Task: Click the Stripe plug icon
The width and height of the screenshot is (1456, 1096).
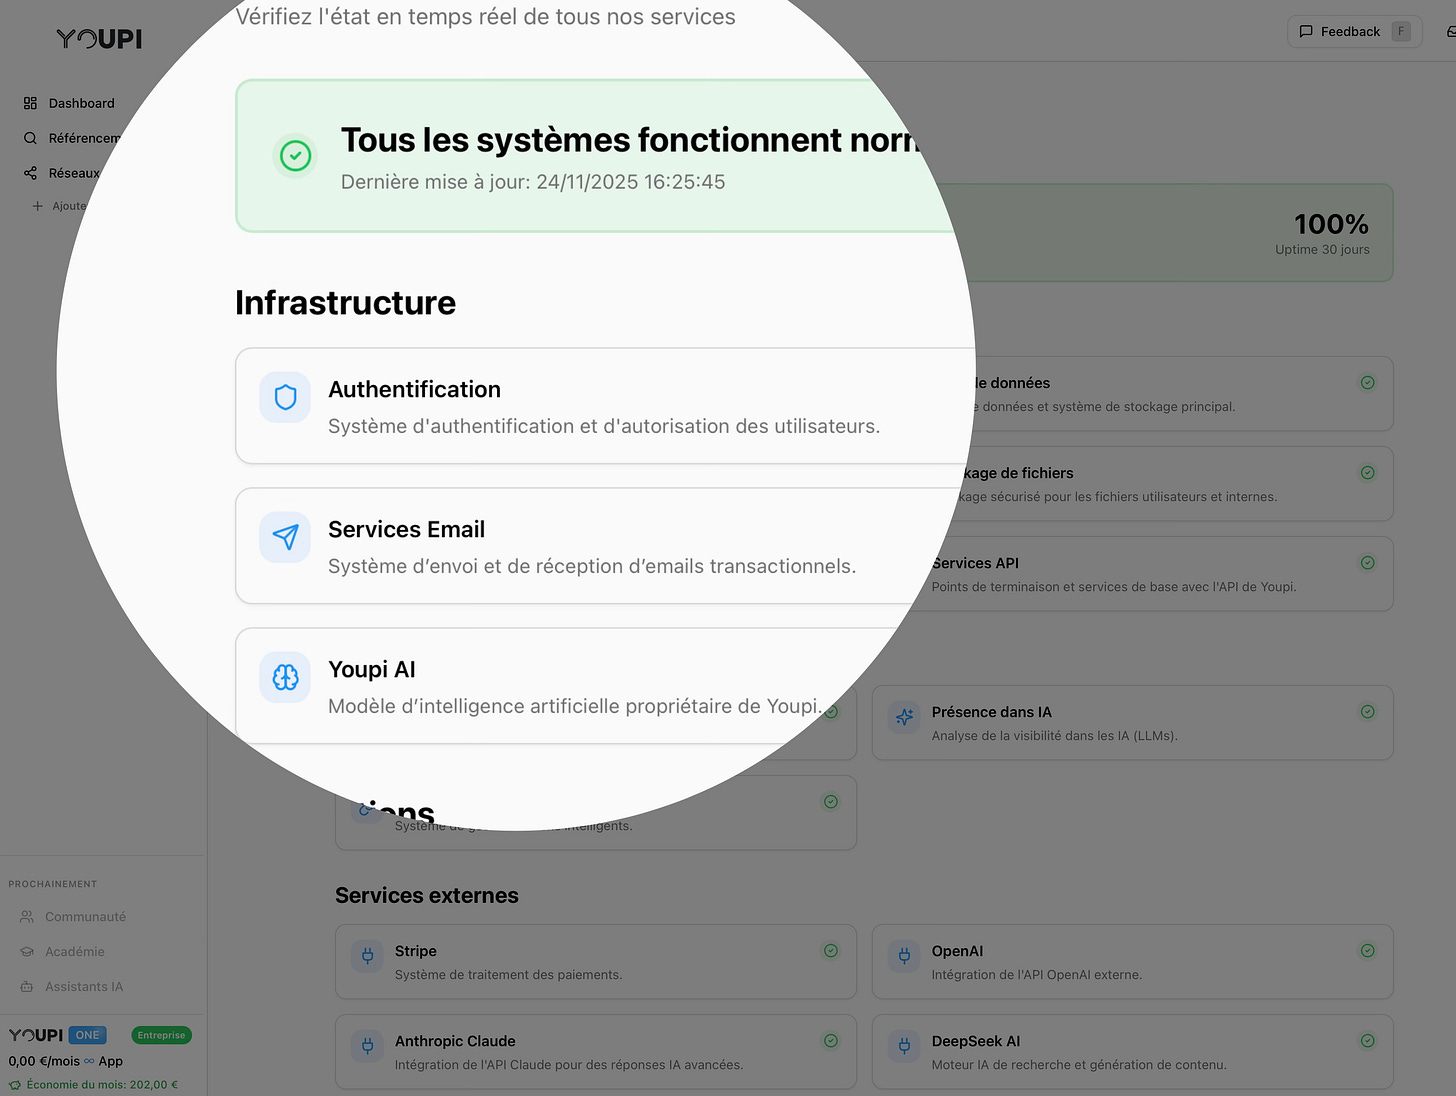Action: pos(367,956)
